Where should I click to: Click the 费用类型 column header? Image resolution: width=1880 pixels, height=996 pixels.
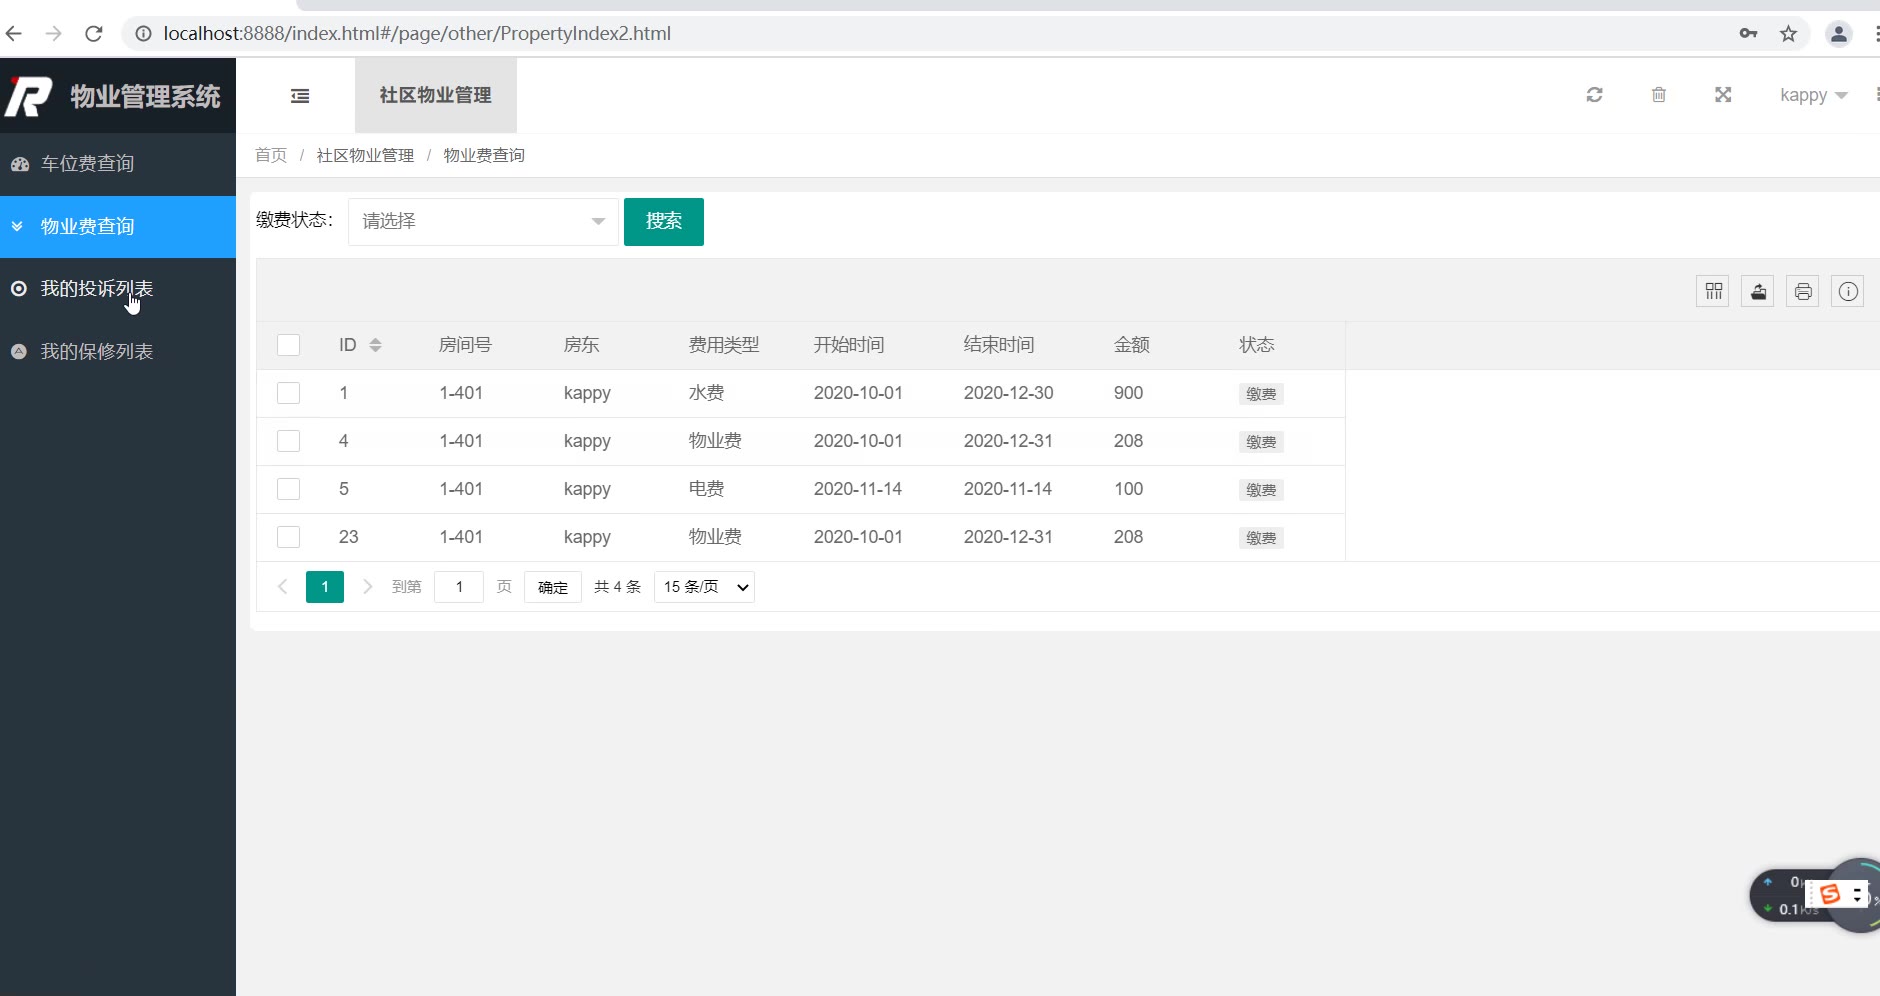pyautogui.click(x=724, y=345)
